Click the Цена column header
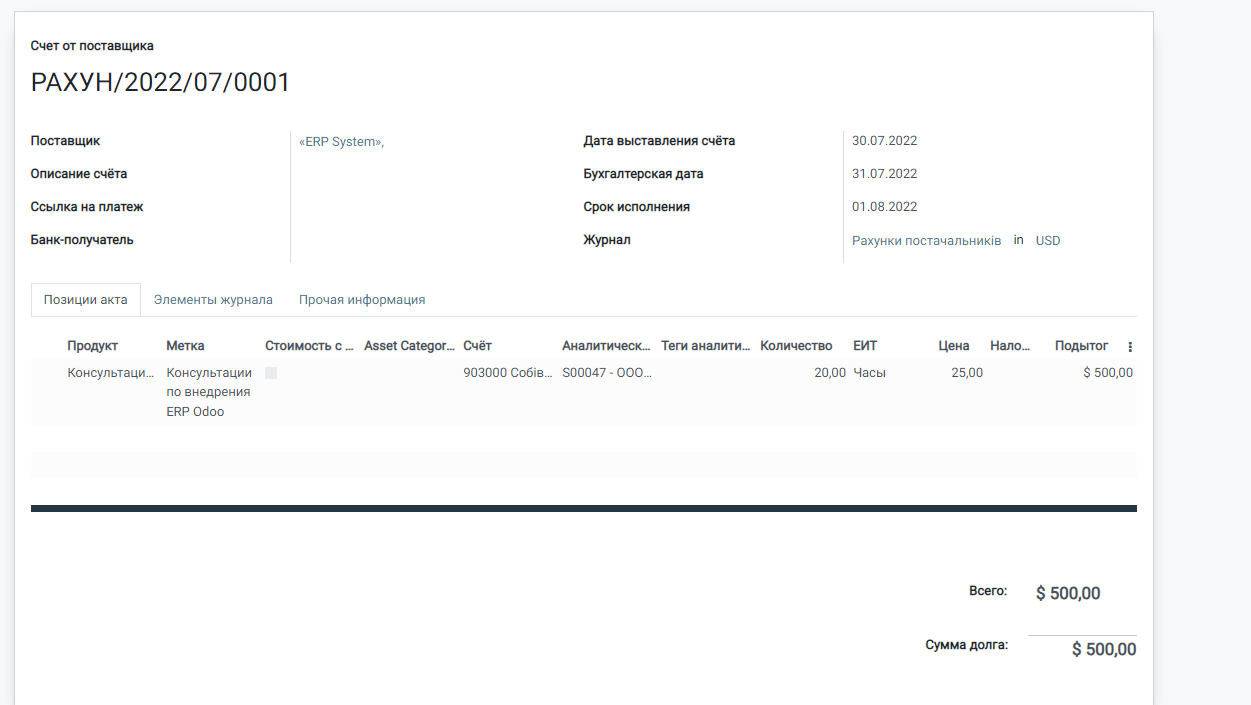 pyautogui.click(x=953, y=346)
